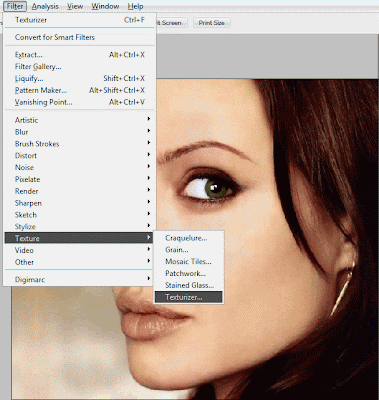Click the Fit Screen button

(171, 23)
